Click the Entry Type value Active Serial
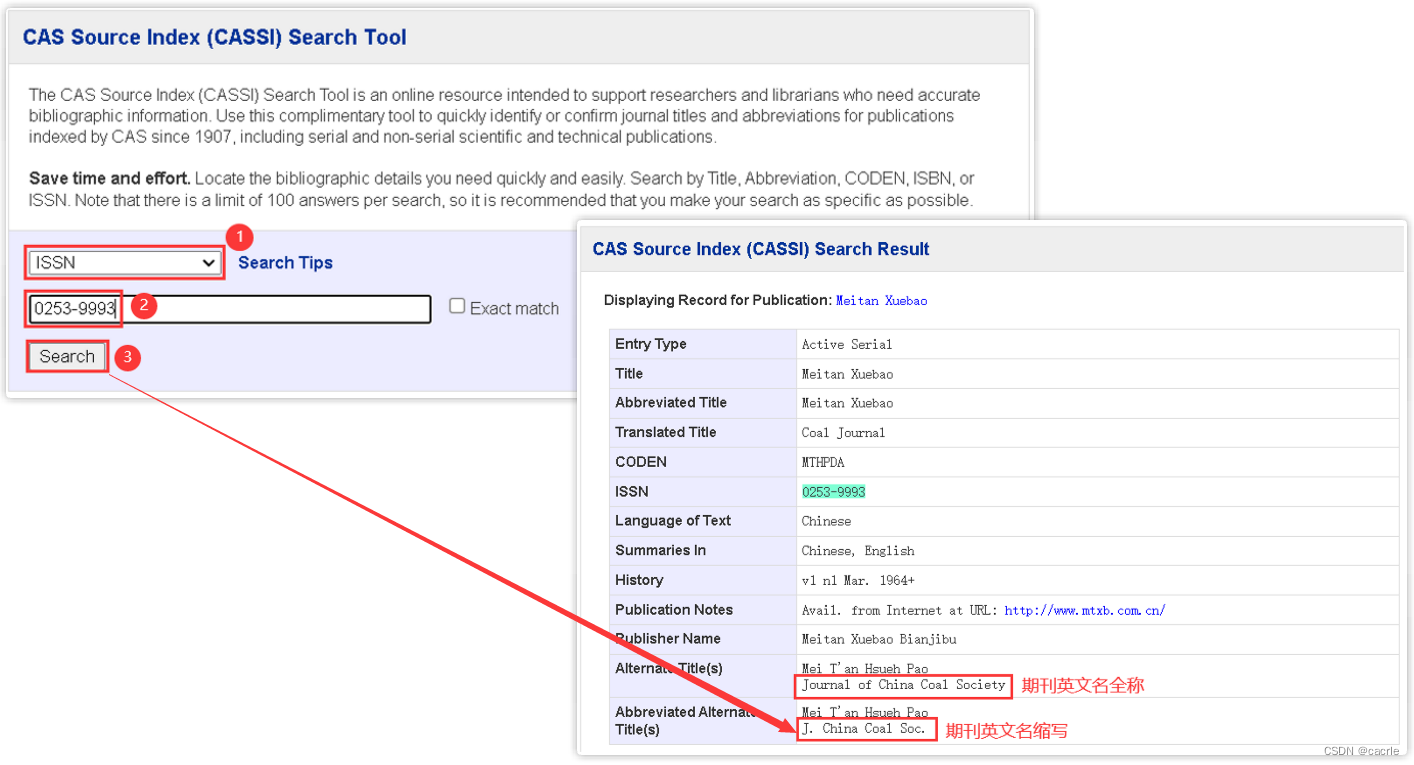The height and width of the screenshot is (765, 1414). click(847, 344)
